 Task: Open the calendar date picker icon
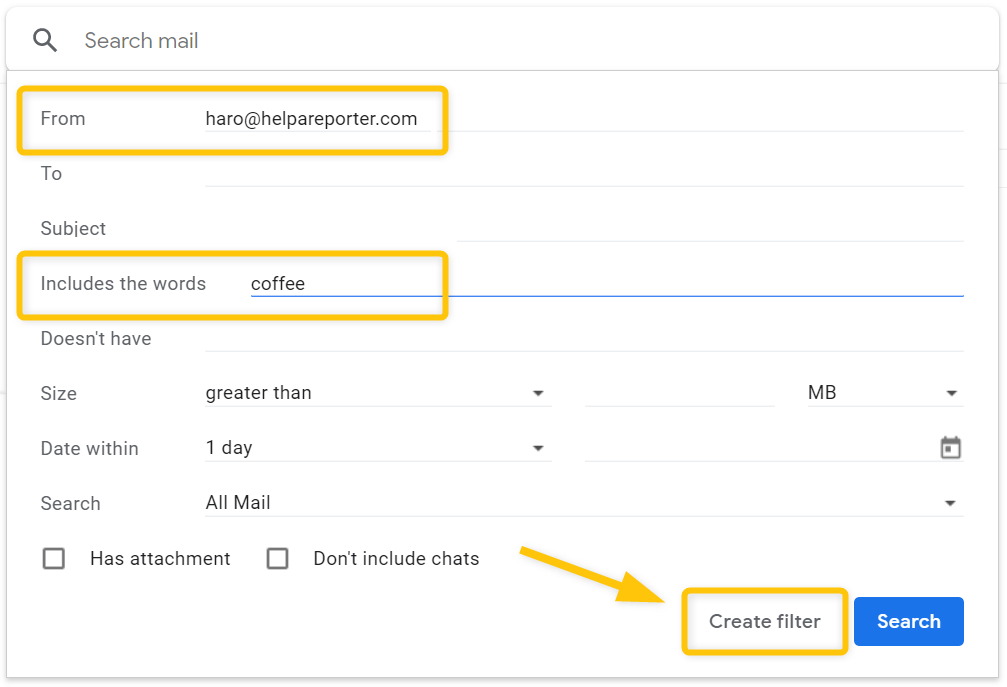pos(950,448)
